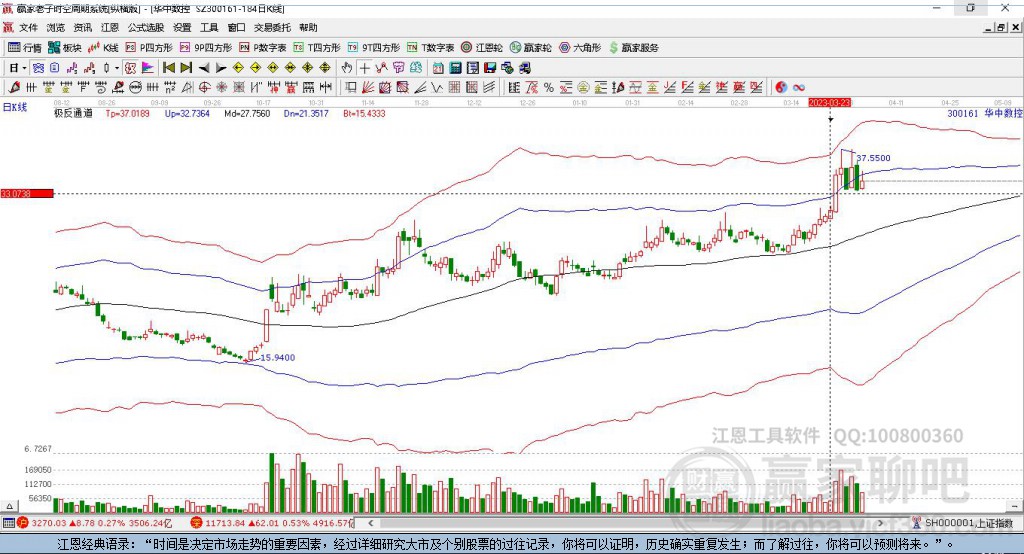This screenshot has width=1024, height=554.
Task: Open the P数字表 tool
Action: pyautogui.click(x=263, y=48)
